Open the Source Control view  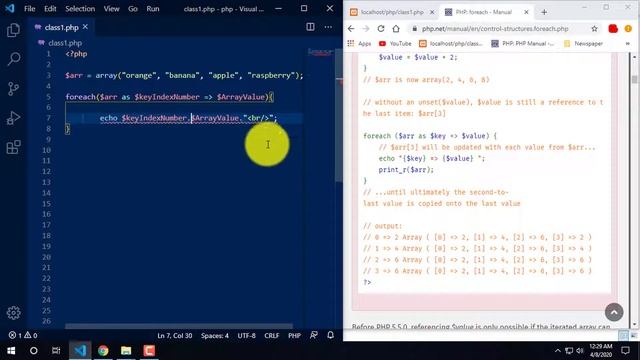click(13, 89)
